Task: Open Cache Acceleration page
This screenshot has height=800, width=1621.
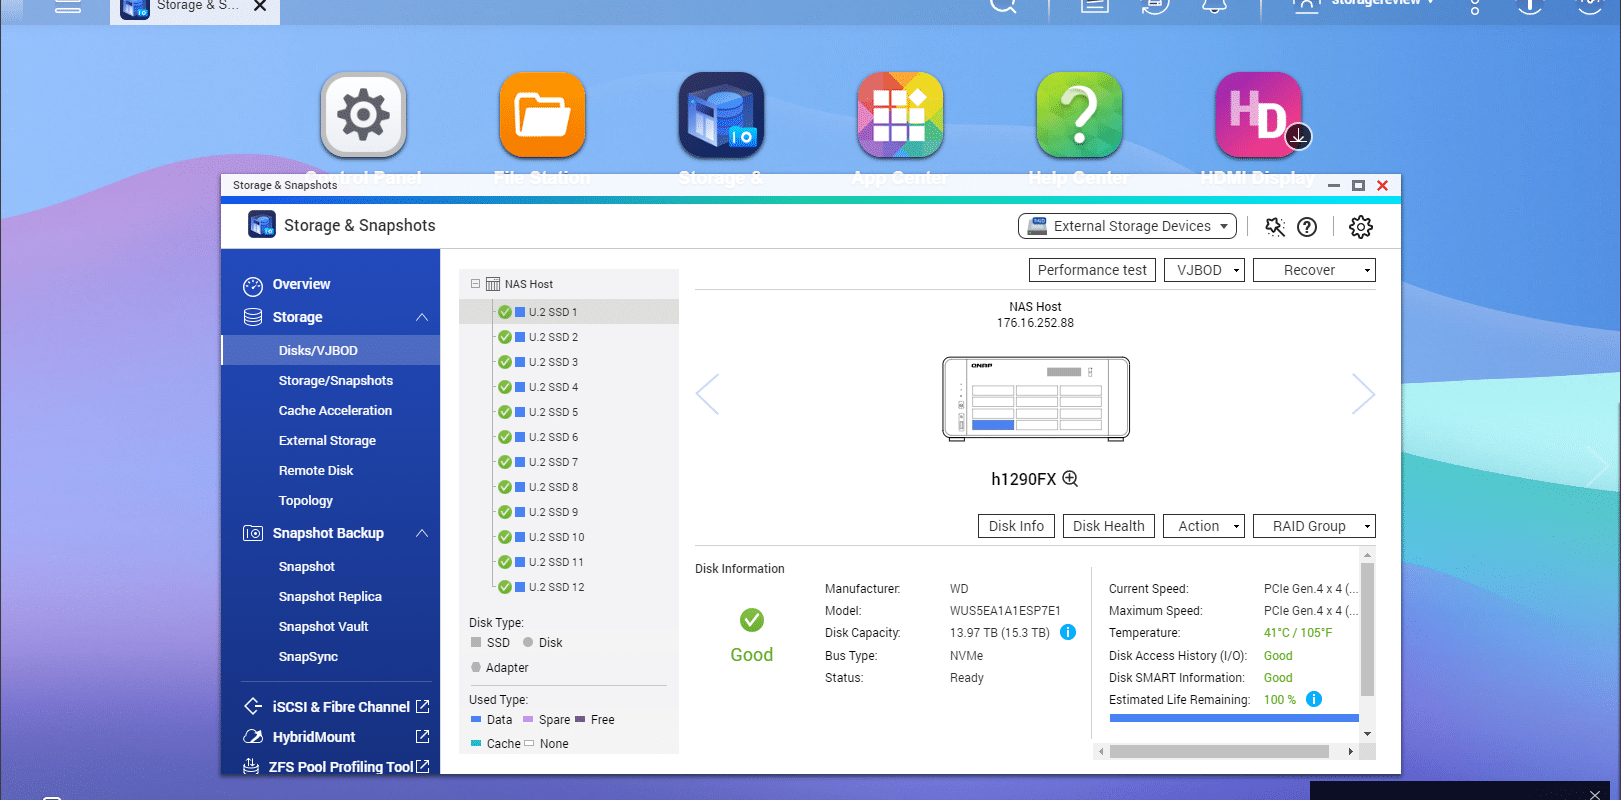Action: click(335, 410)
